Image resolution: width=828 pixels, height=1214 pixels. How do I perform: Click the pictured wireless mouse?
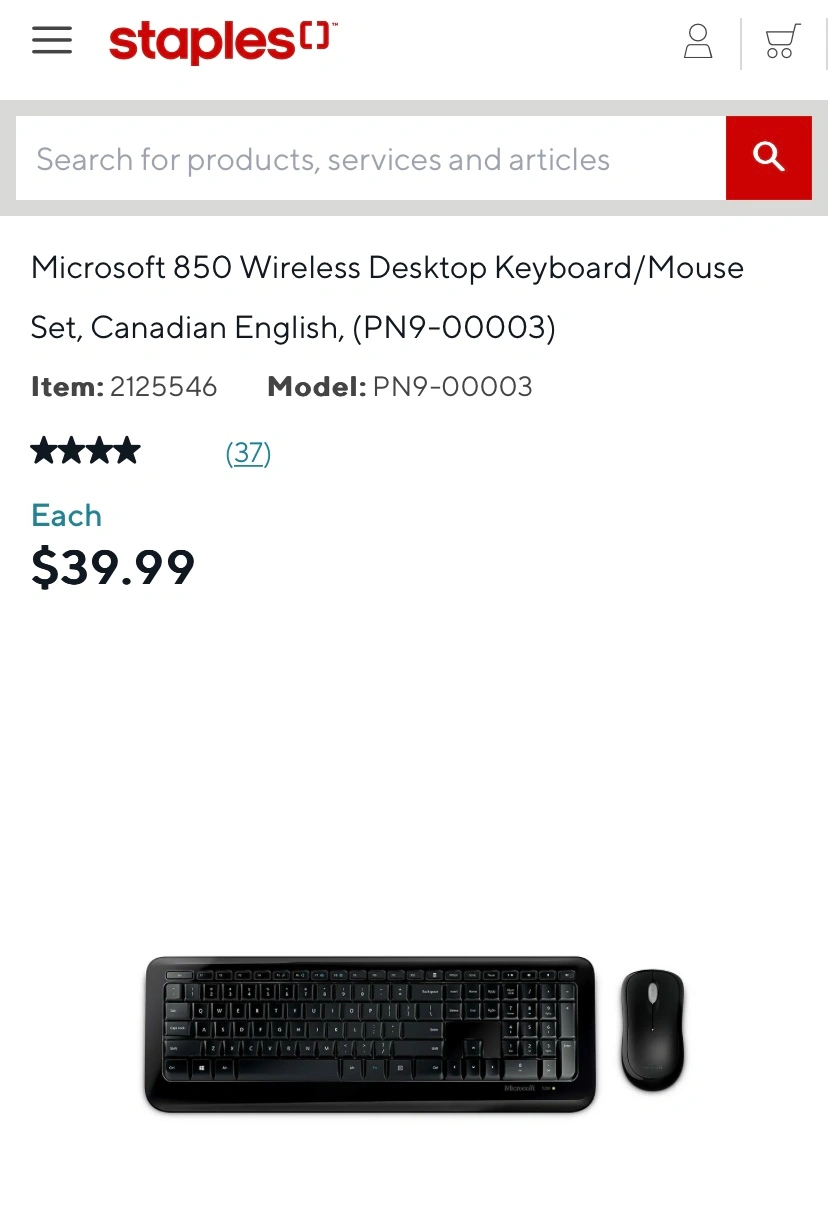(652, 1030)
